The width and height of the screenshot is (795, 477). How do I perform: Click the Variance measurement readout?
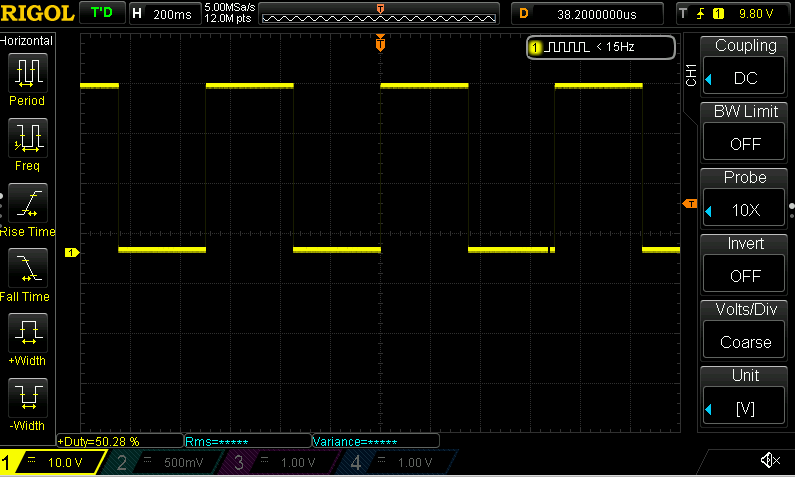[x=375, y=441]
